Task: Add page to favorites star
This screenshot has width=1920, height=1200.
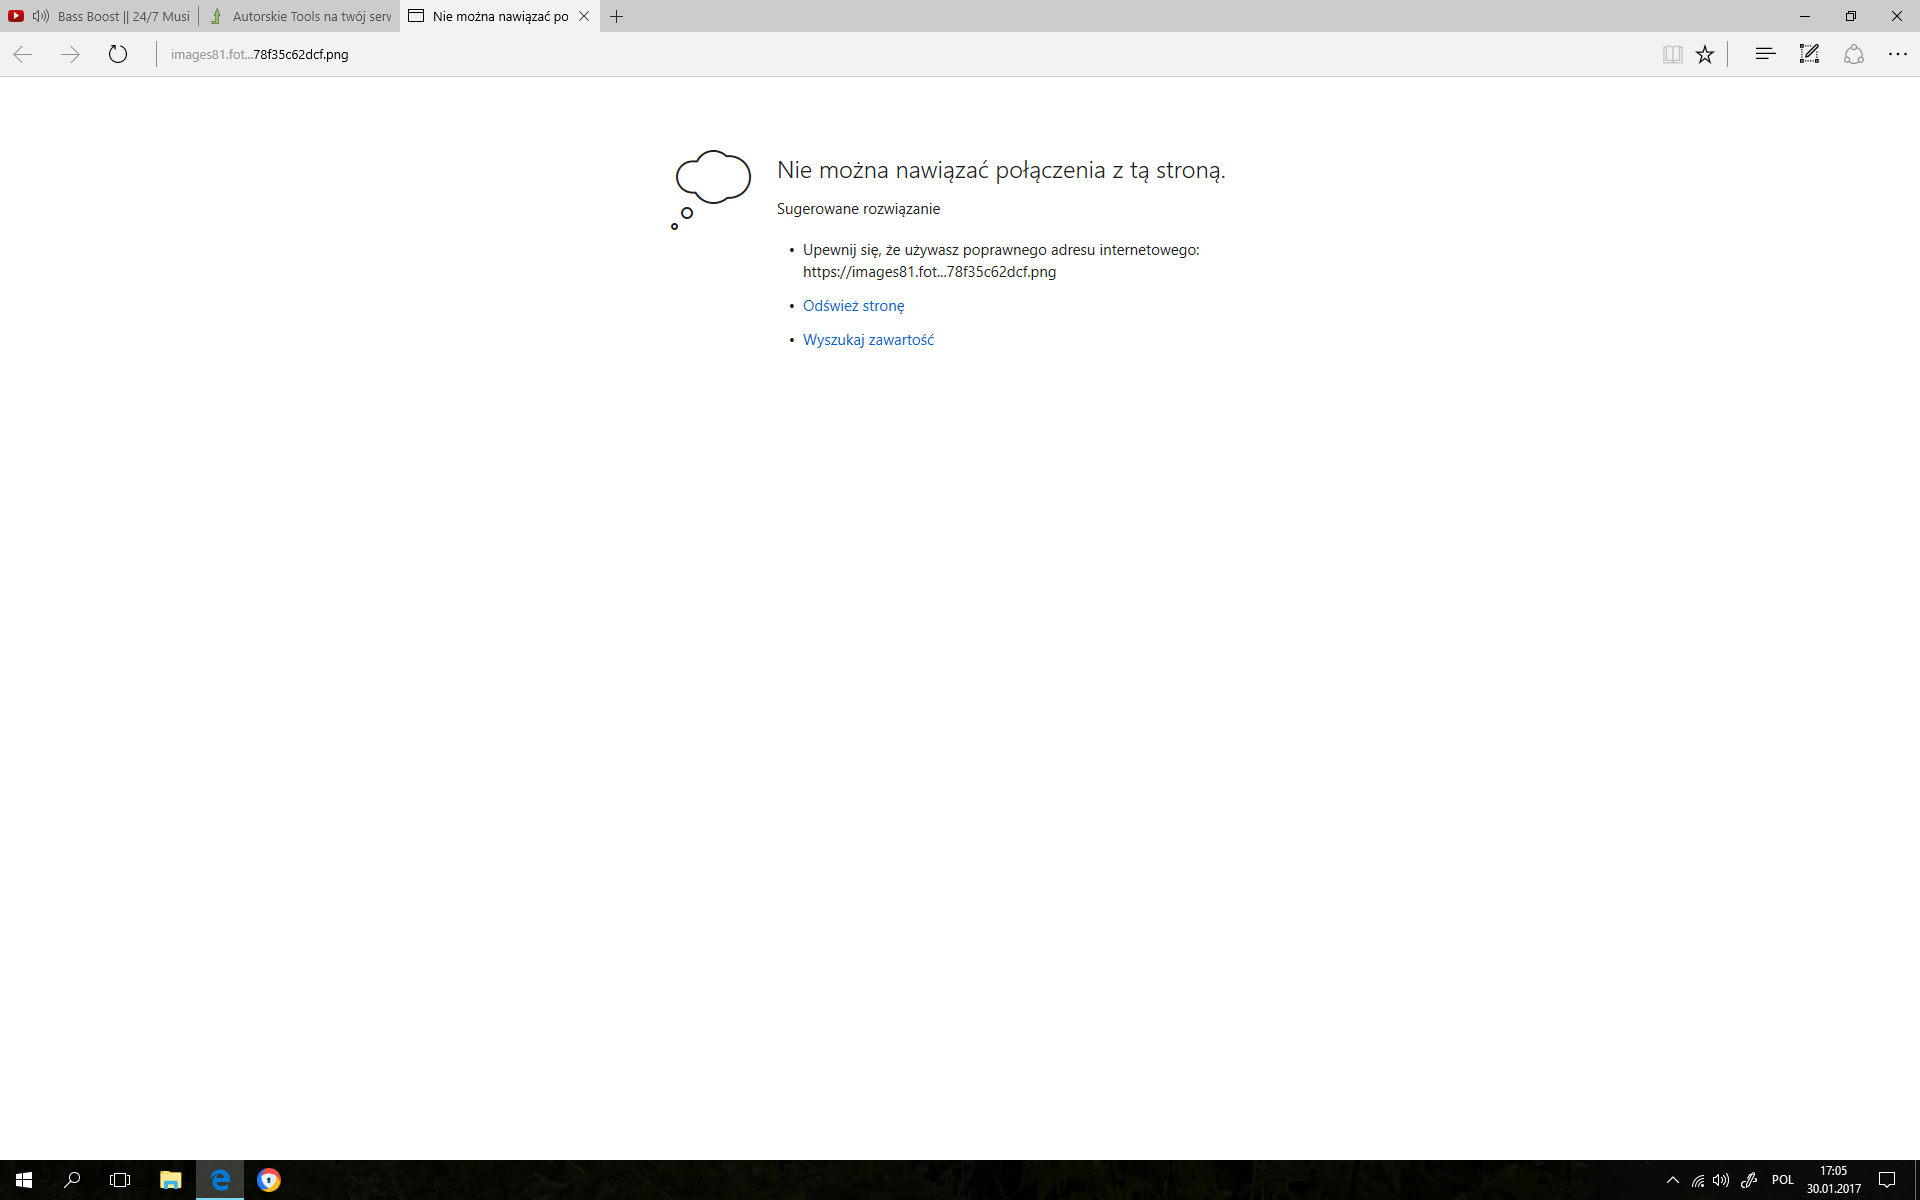Action: [1705, 54]
